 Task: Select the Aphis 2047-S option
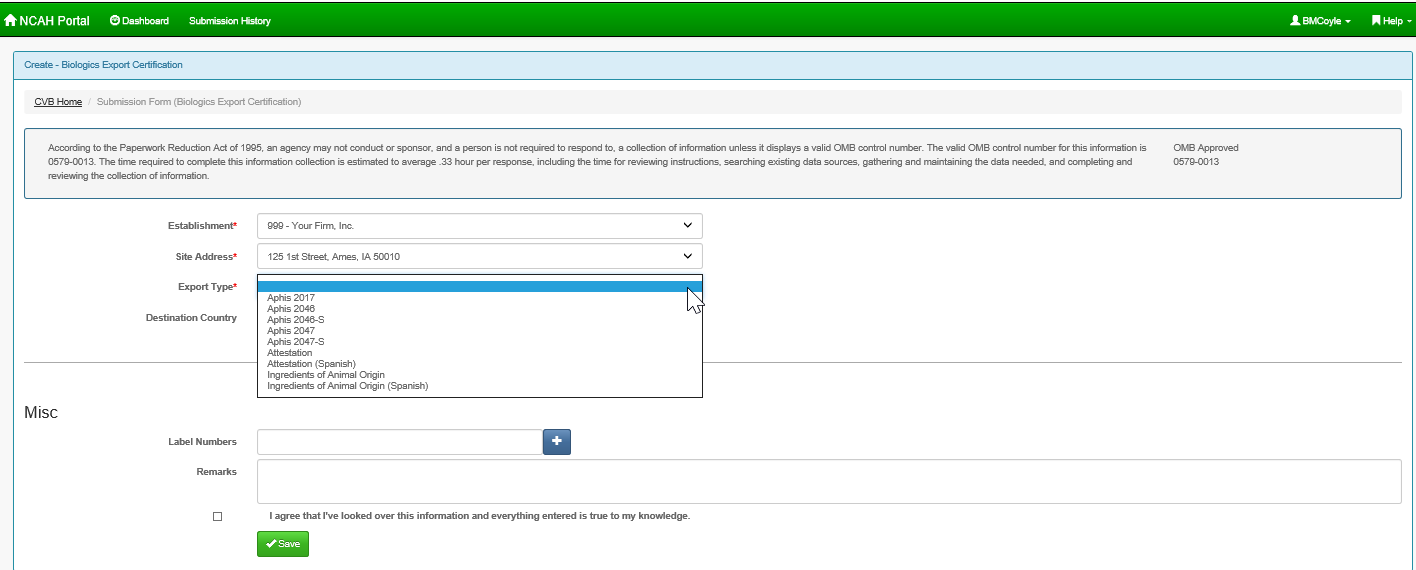click(x=295, y=342)
